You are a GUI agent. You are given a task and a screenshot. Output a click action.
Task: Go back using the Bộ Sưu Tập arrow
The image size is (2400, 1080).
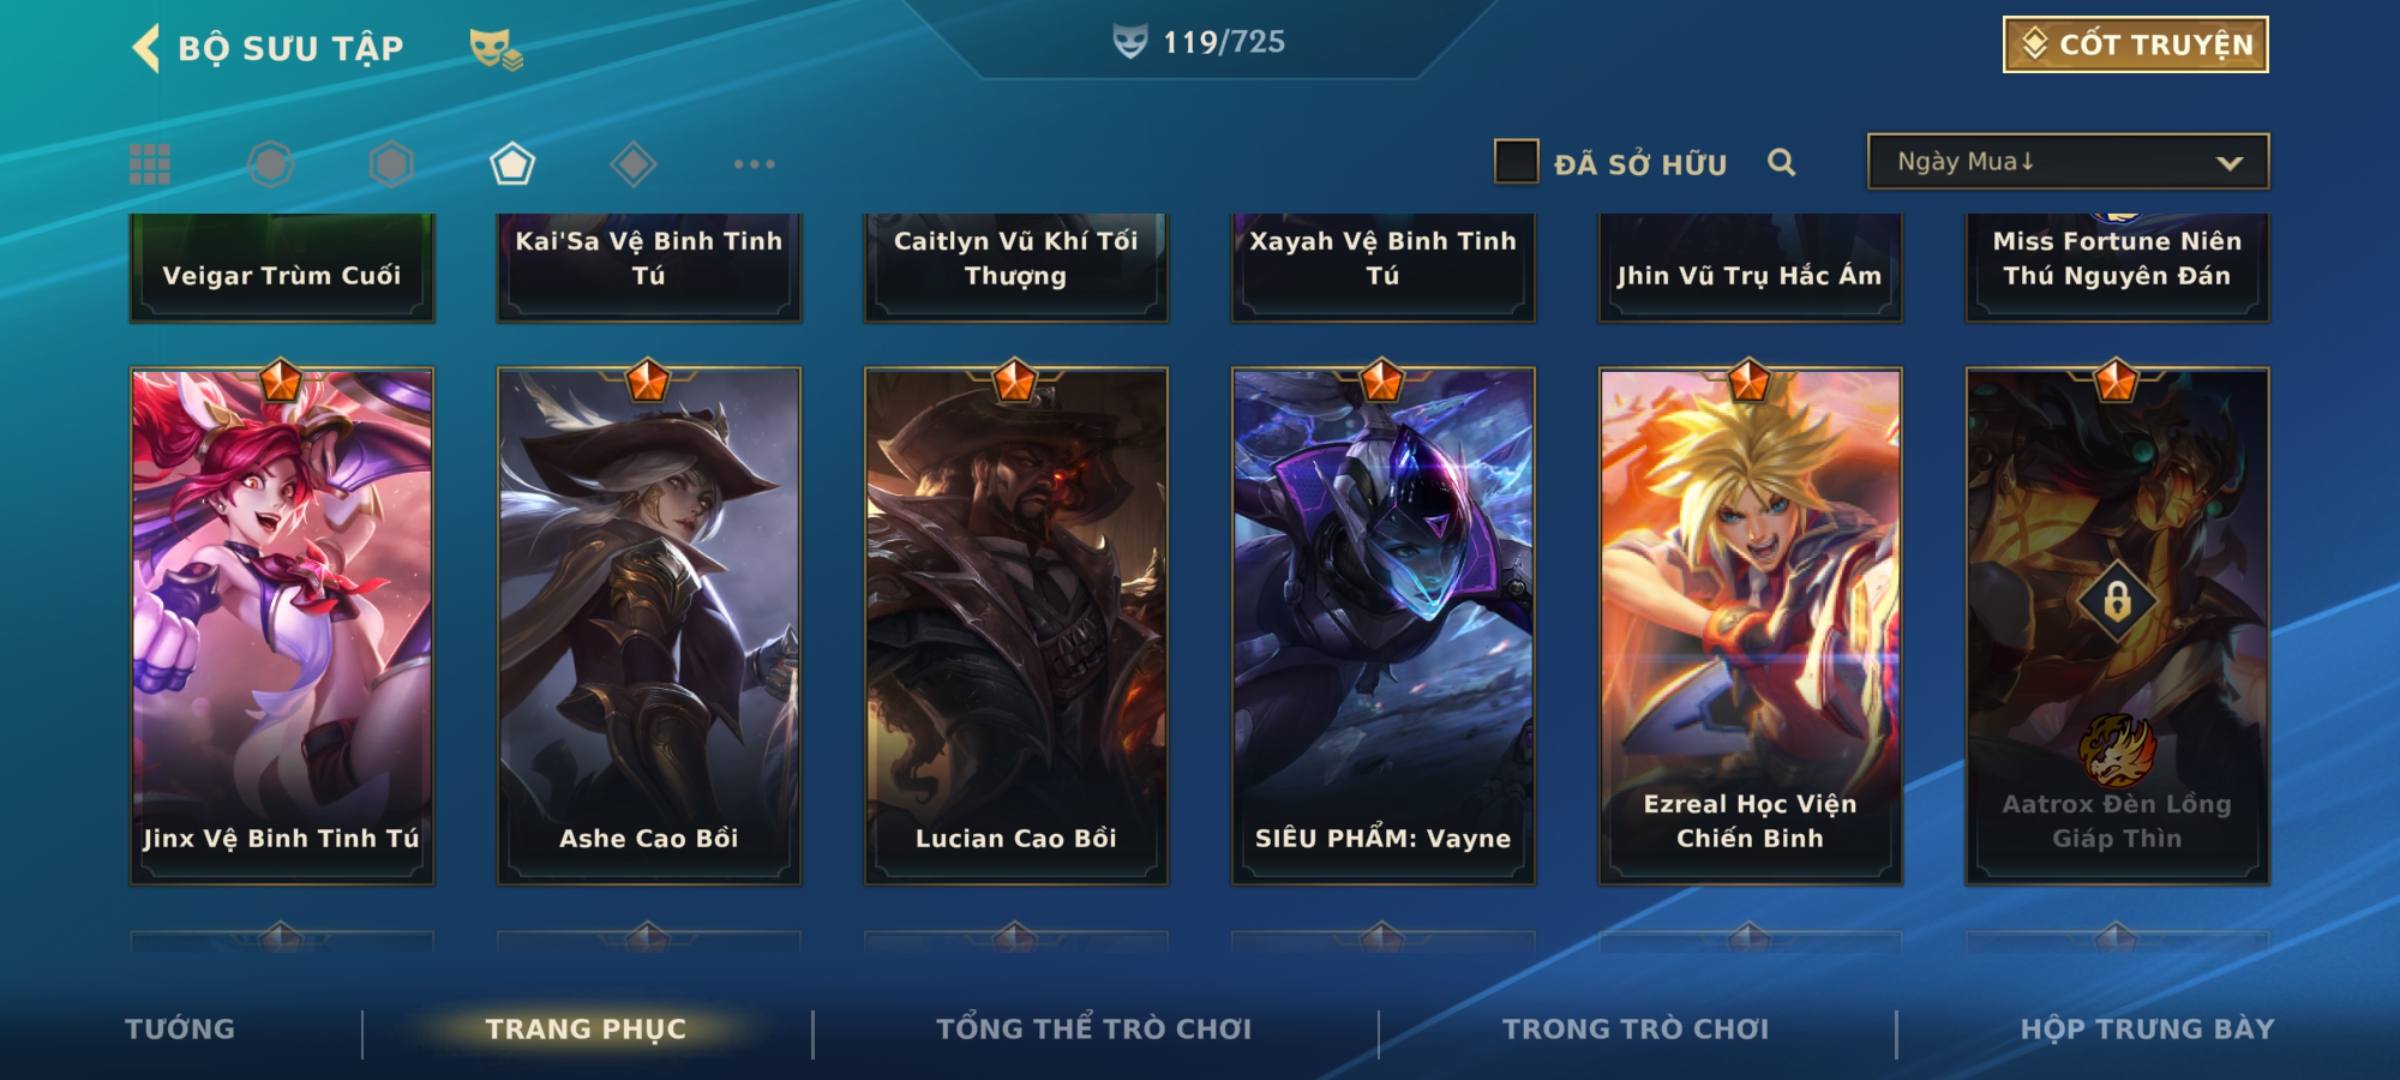point(146,48)
